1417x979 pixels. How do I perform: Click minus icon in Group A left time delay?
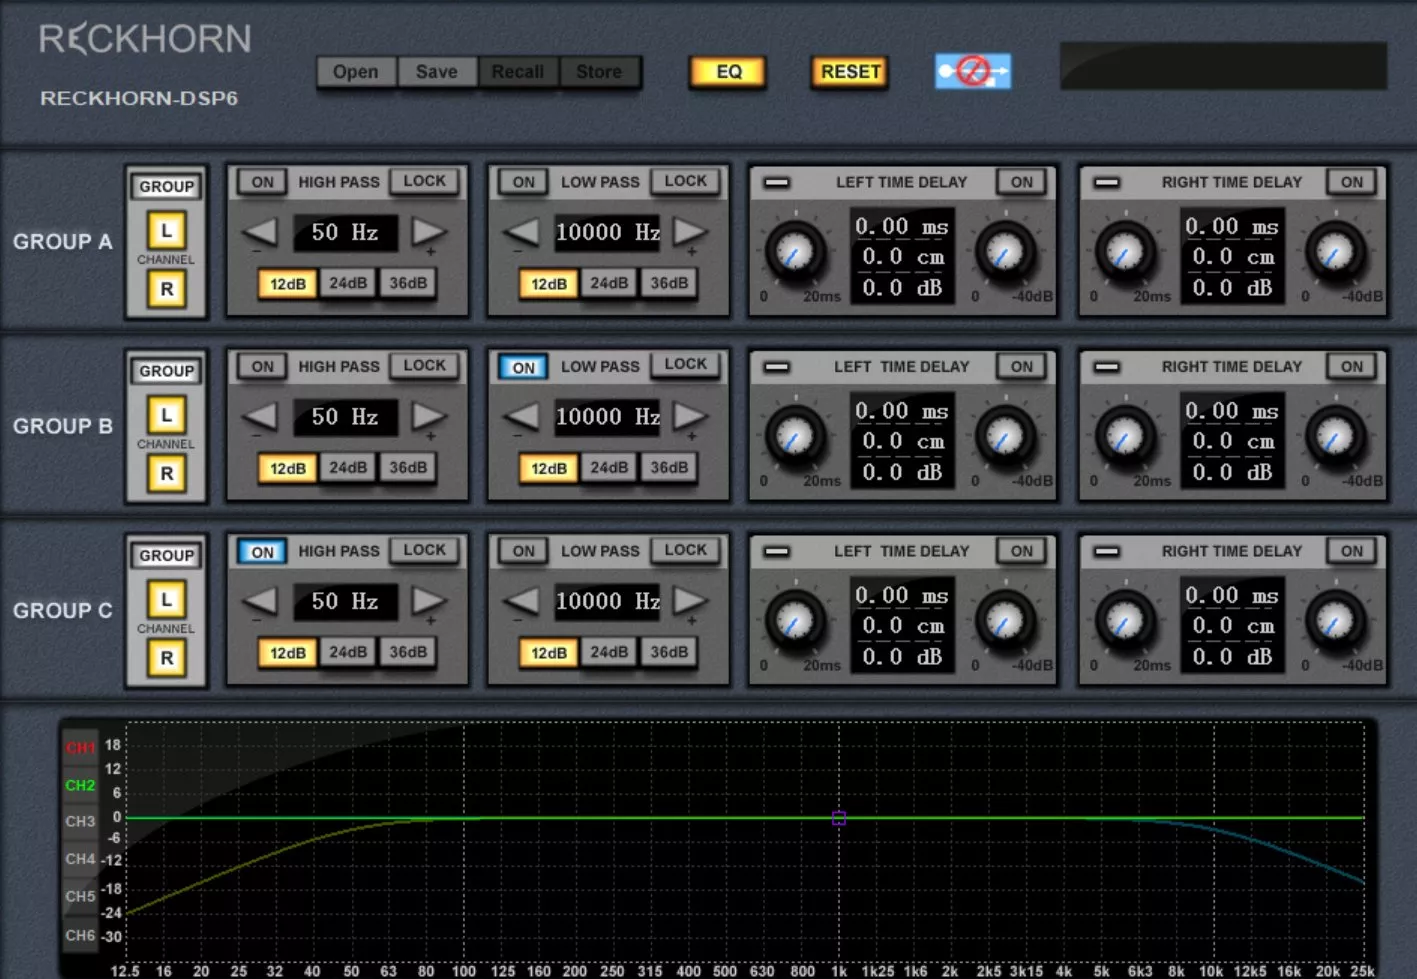point(777,183)
